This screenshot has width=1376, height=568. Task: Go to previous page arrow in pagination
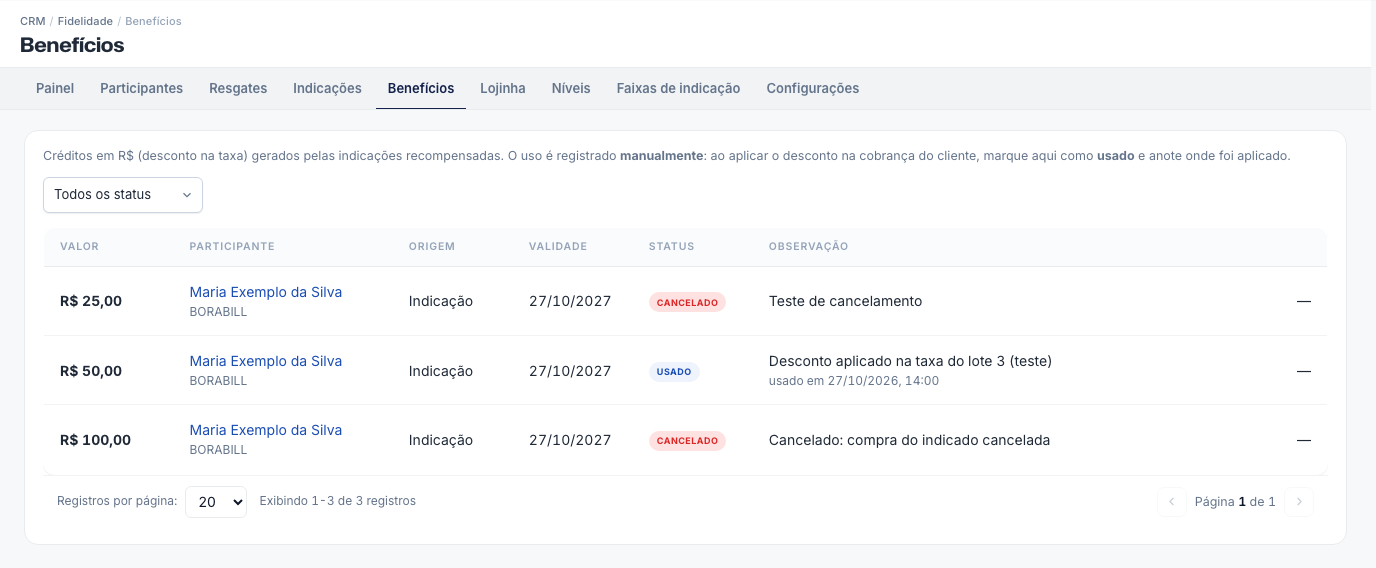coord(1171,502)
